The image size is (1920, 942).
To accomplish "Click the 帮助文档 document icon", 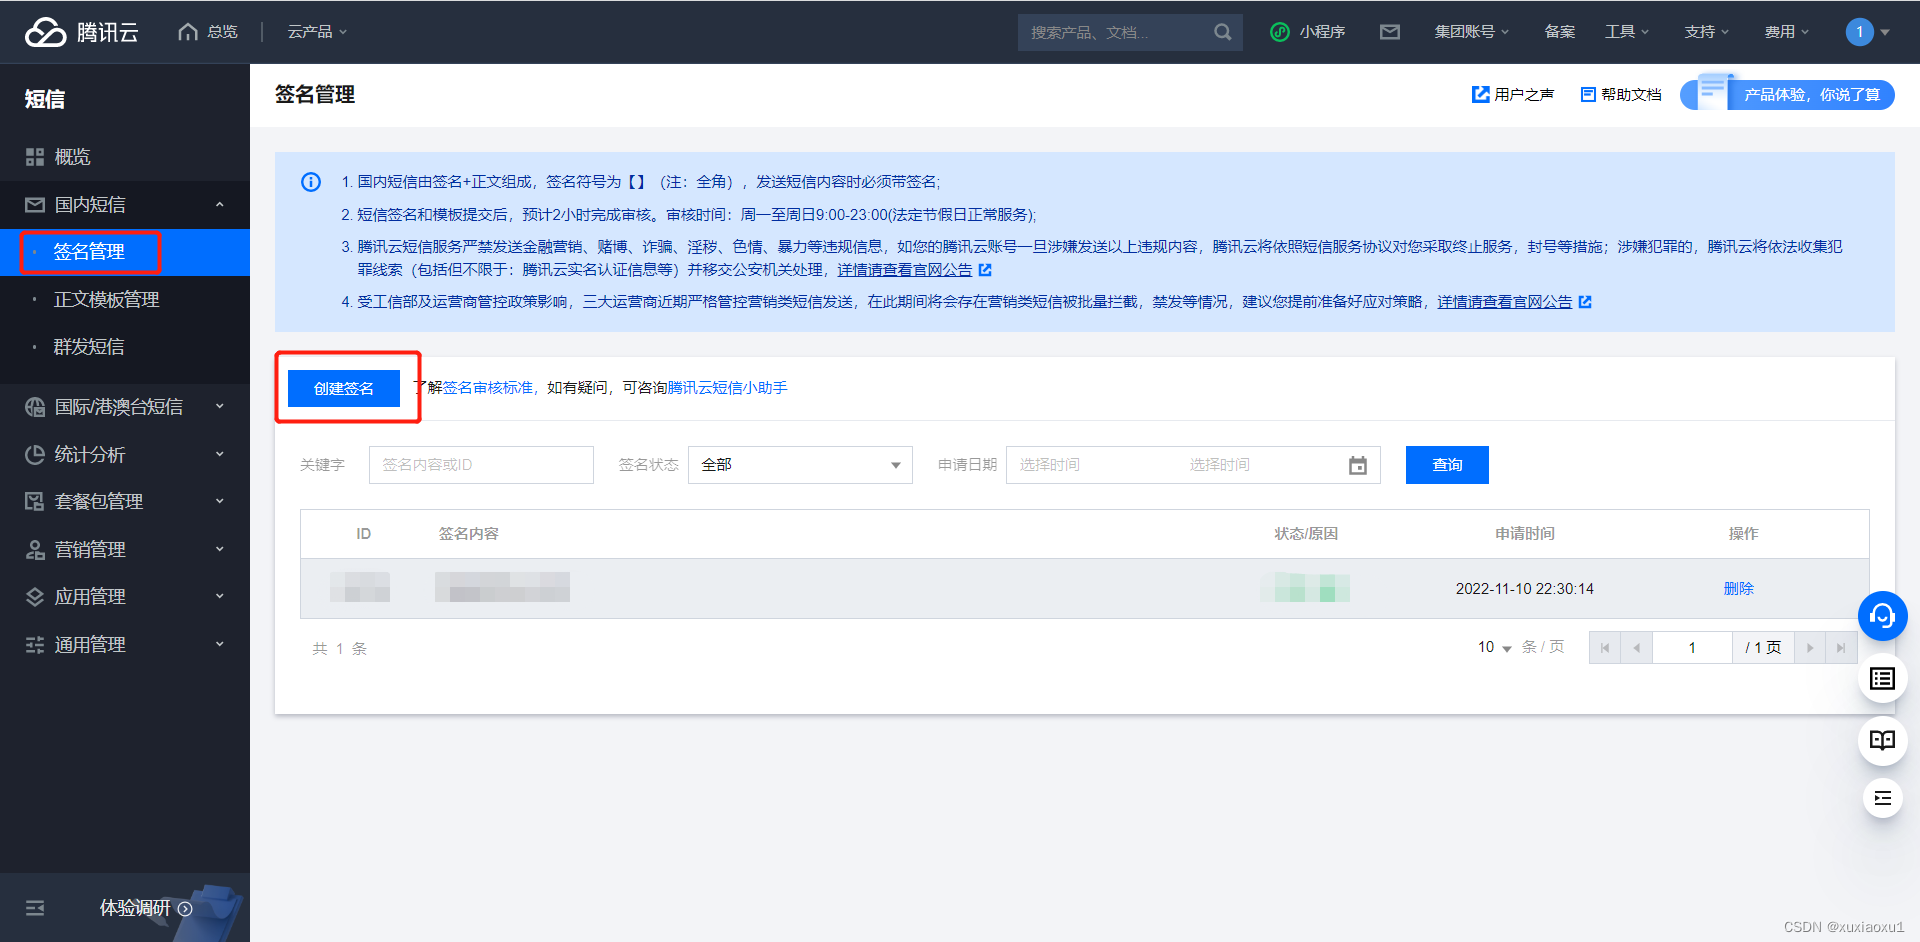I will pos(1588,94).
